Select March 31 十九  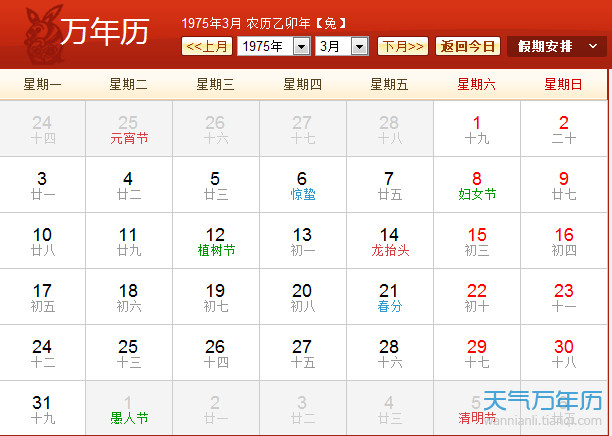pyautogui.click(x=42, y=409)
